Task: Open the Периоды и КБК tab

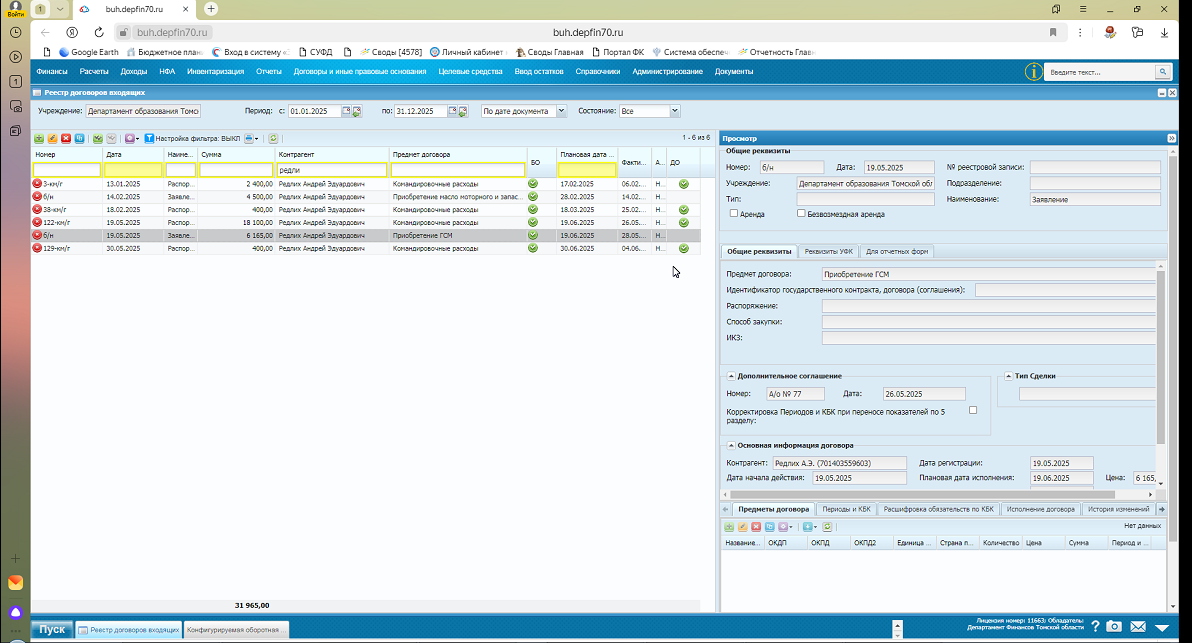Action: tap(846, 509)
